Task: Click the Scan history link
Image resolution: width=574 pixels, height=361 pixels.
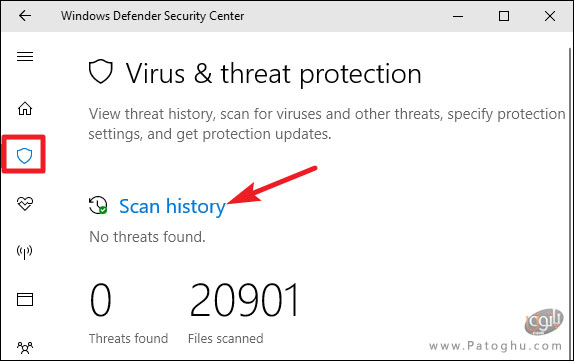Action: click(172, 206)
